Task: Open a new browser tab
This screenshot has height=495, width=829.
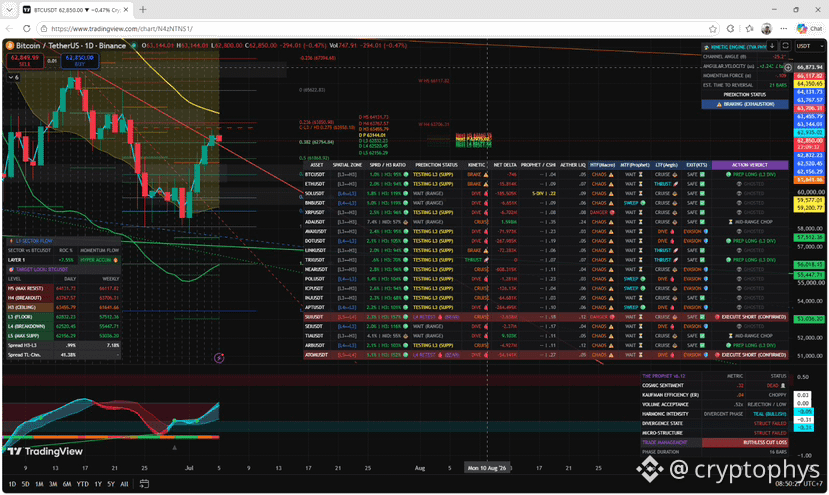Action: click(143, 10)
